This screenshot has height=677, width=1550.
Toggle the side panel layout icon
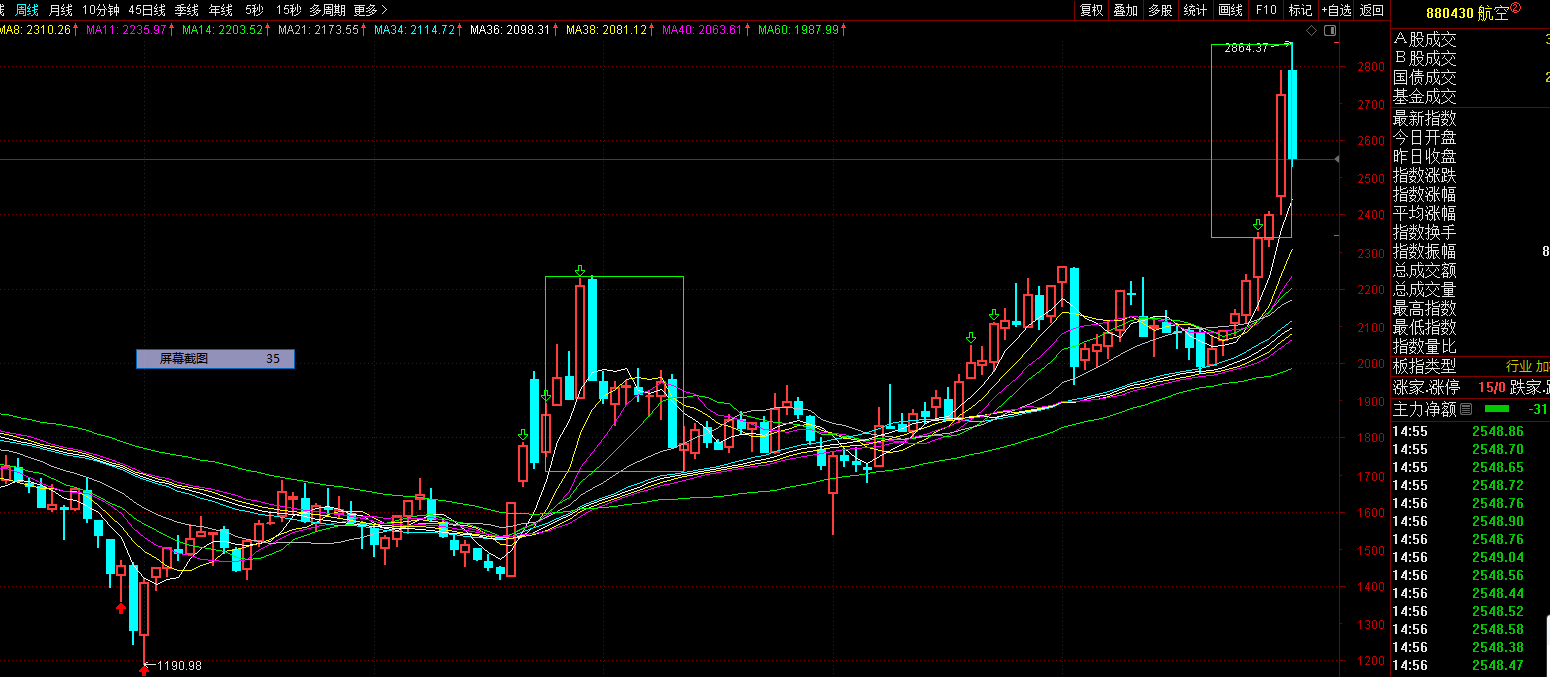click(1329, 30)
